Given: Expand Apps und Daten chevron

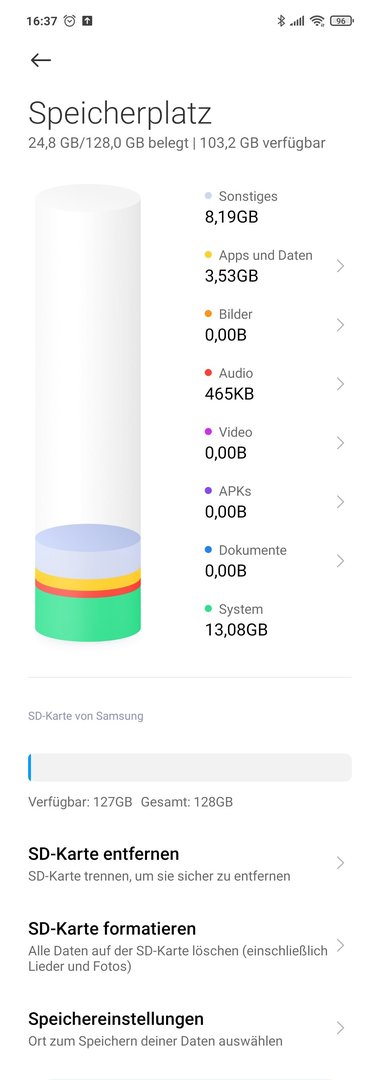Looking at the screenshot, I should [x=340, y=266].
